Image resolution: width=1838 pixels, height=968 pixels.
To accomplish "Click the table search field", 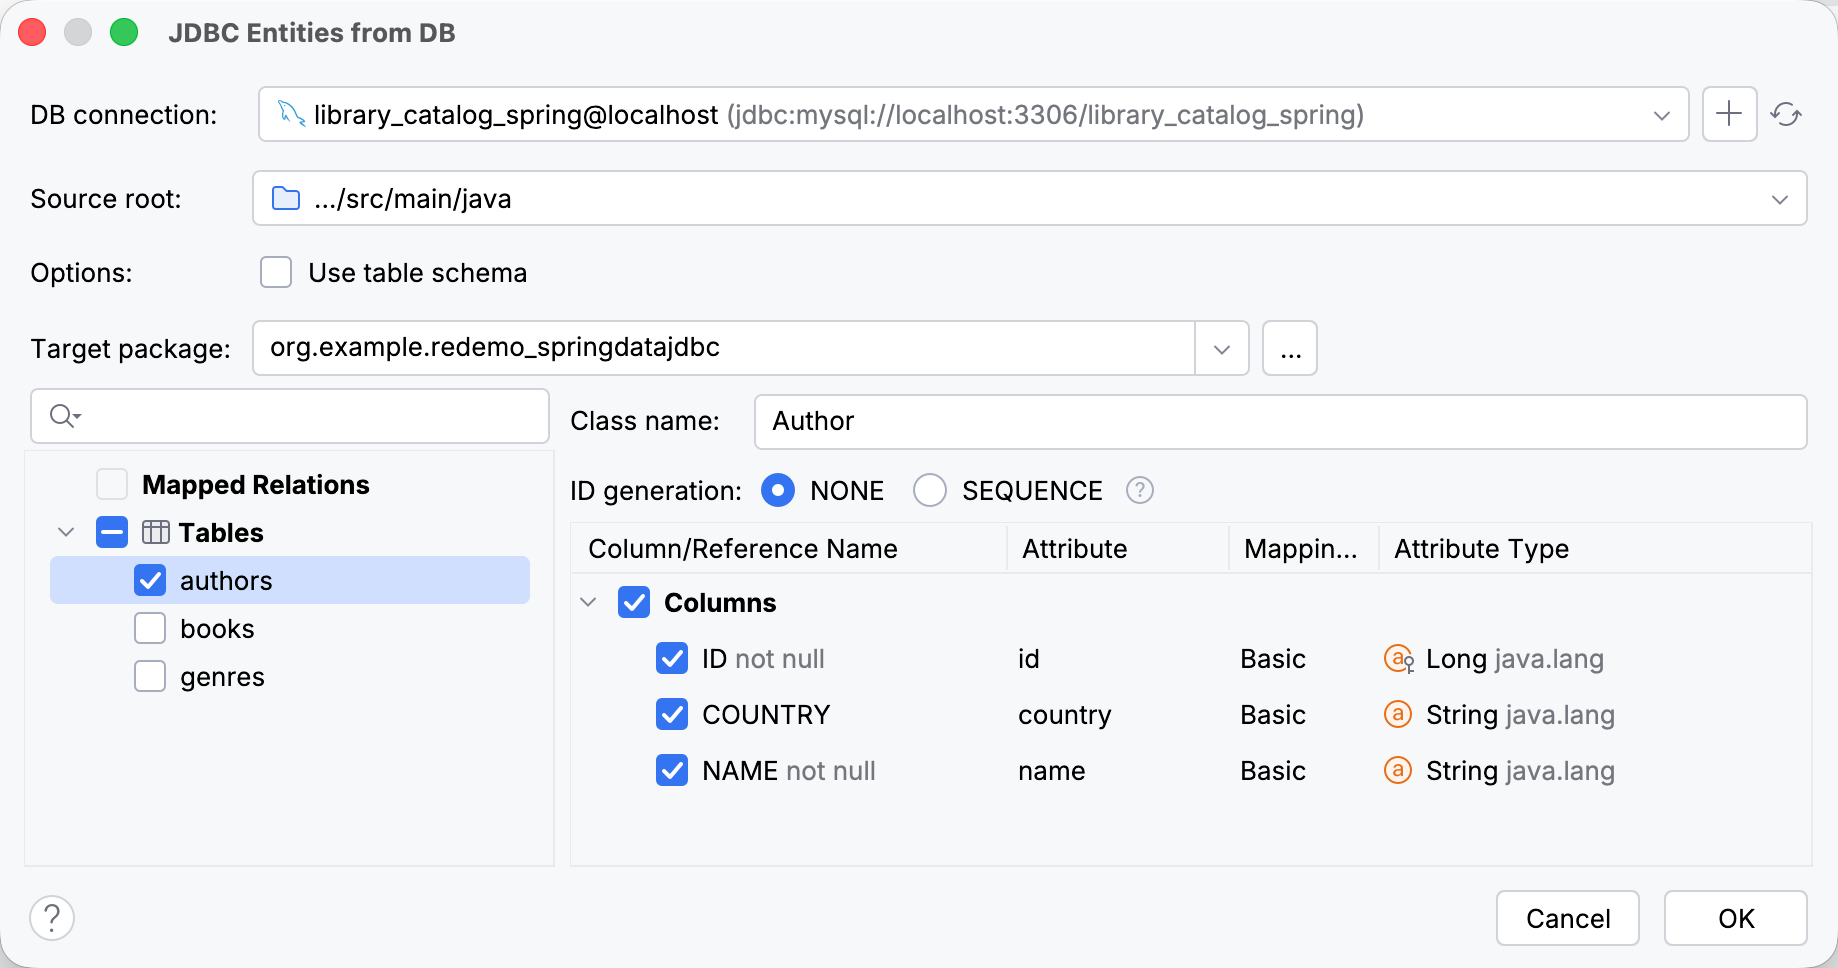I will pyautogui.click(x=290, y=416).
